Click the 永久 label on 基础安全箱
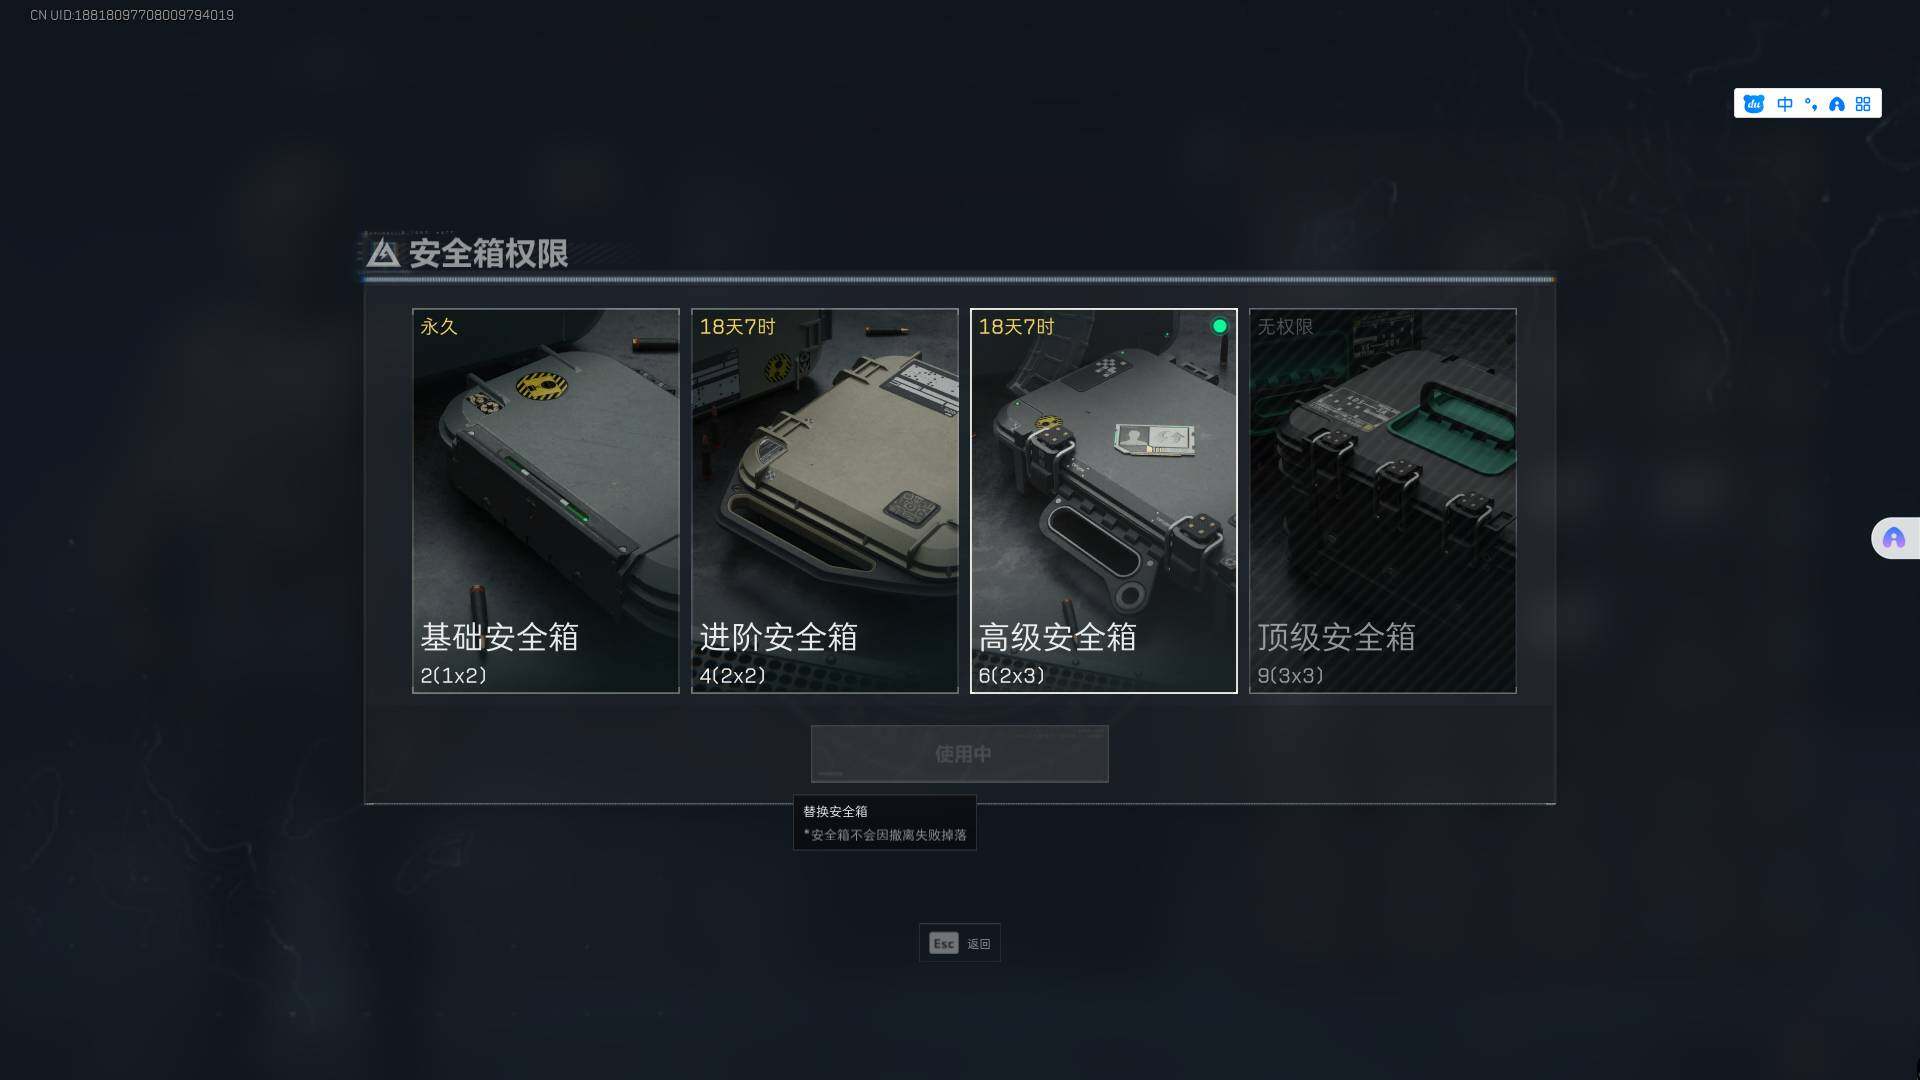 (439, 327)
